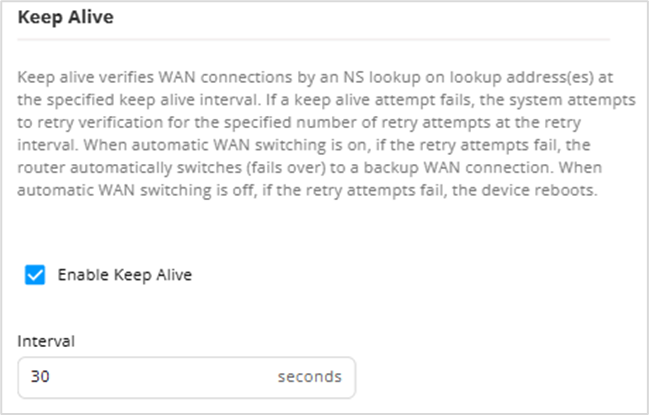649x415 pixels.
Task: Click the value 30 in the Interval field
Action: point(40,377)
